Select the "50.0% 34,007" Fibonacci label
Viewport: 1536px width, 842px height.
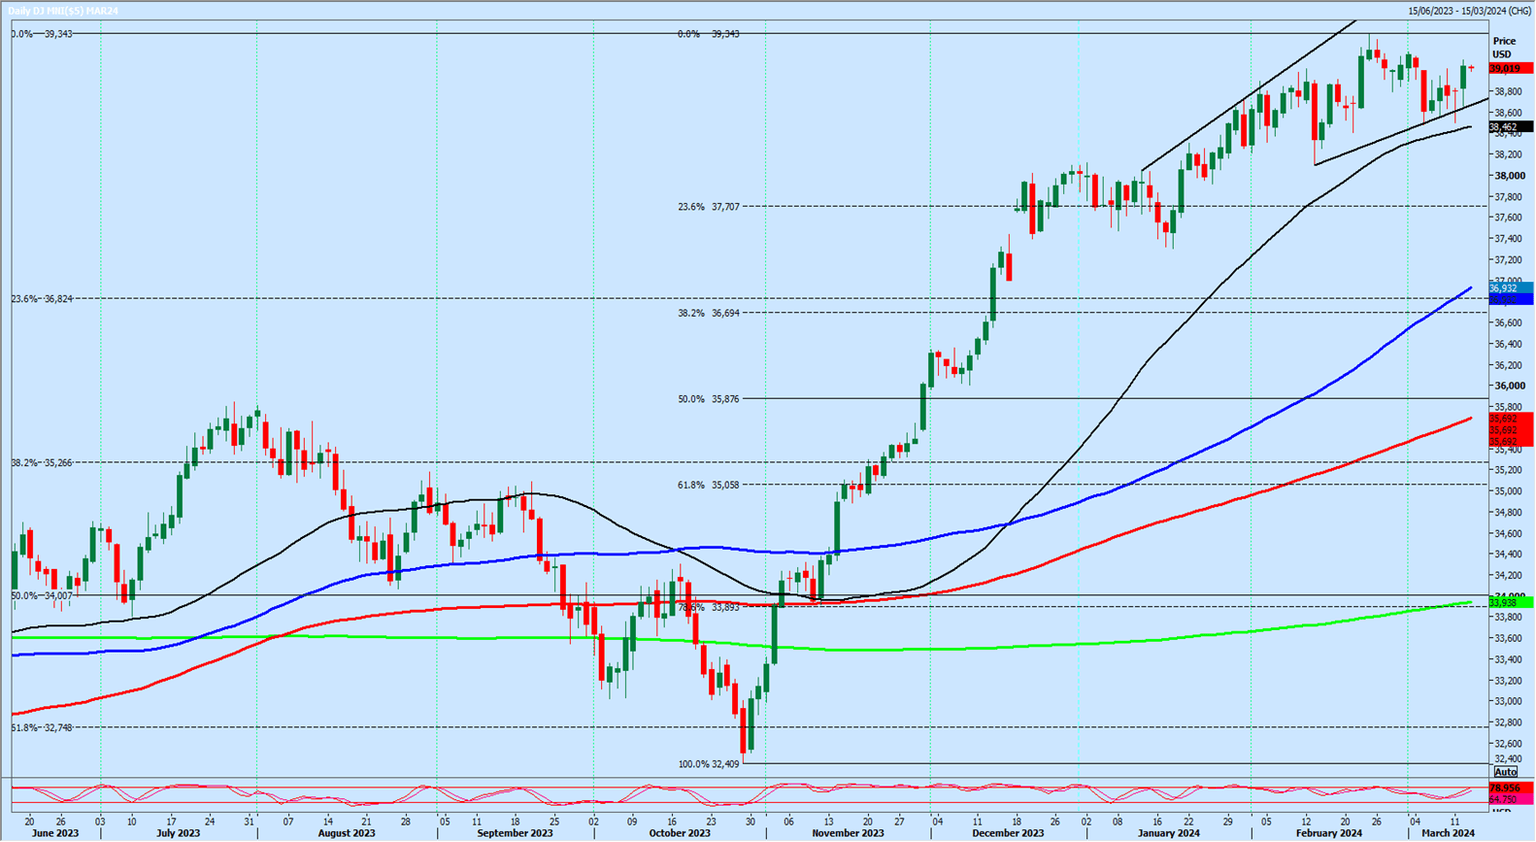click(x=41, y=596)
